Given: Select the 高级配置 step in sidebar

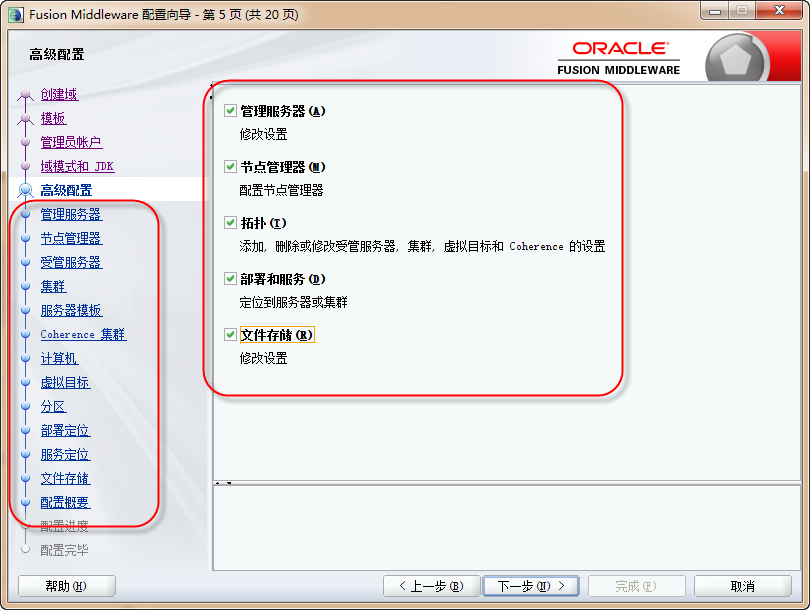Looking at the screenshot, I should click(66, 191).
